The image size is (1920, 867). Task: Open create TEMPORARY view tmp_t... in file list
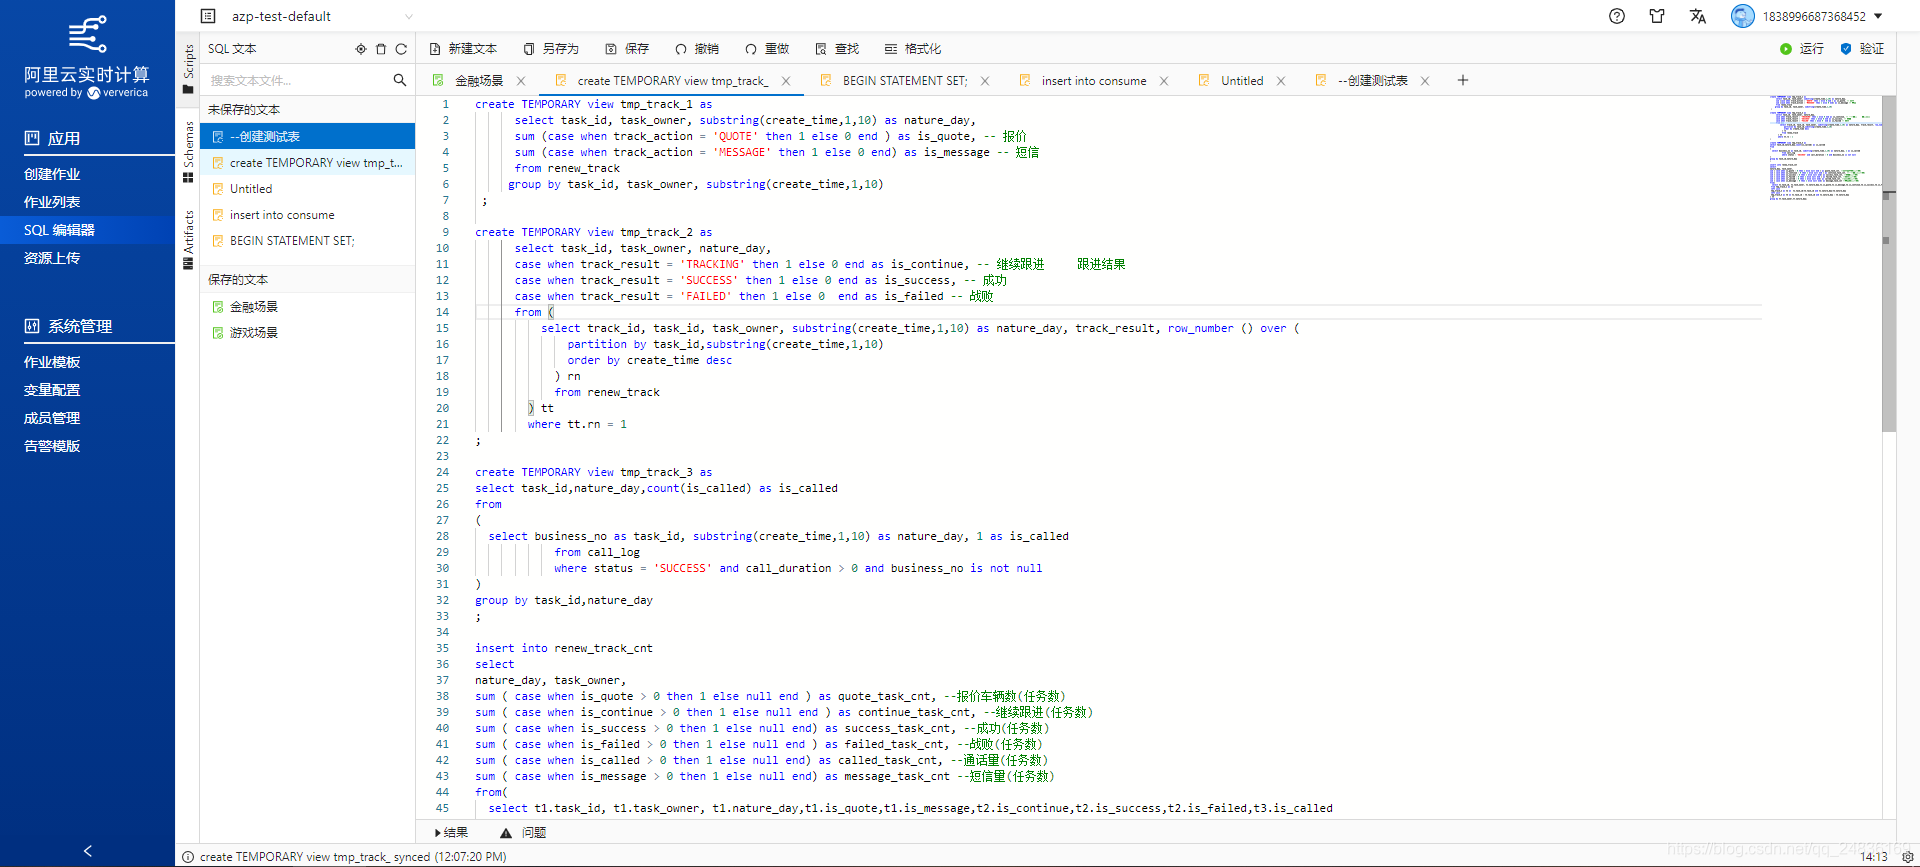[x=307, y=163]
